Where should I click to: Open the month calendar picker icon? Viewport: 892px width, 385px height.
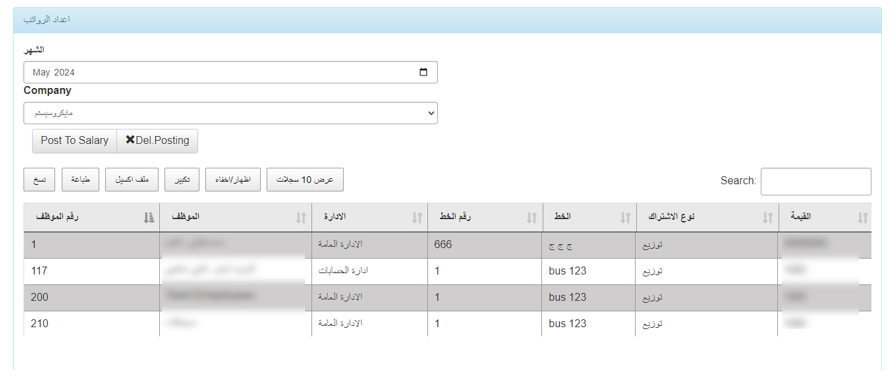pos(423,72)
